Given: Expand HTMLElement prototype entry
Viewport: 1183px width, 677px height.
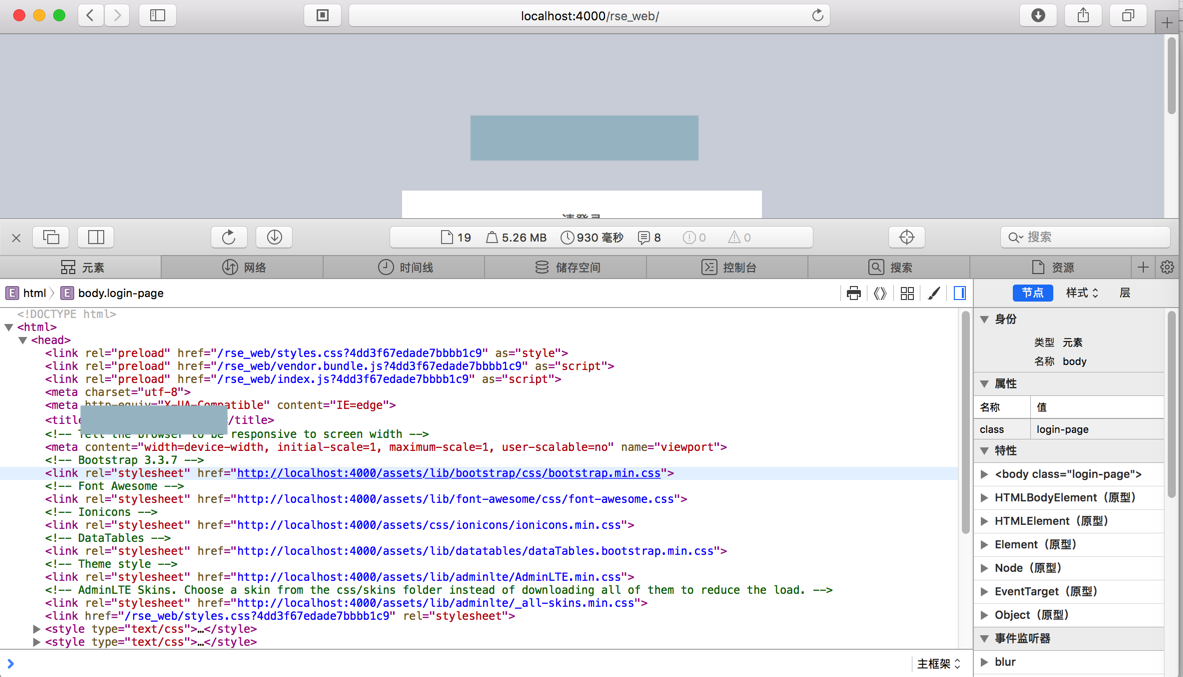Looking at the screenshot, I should point(985,522).
